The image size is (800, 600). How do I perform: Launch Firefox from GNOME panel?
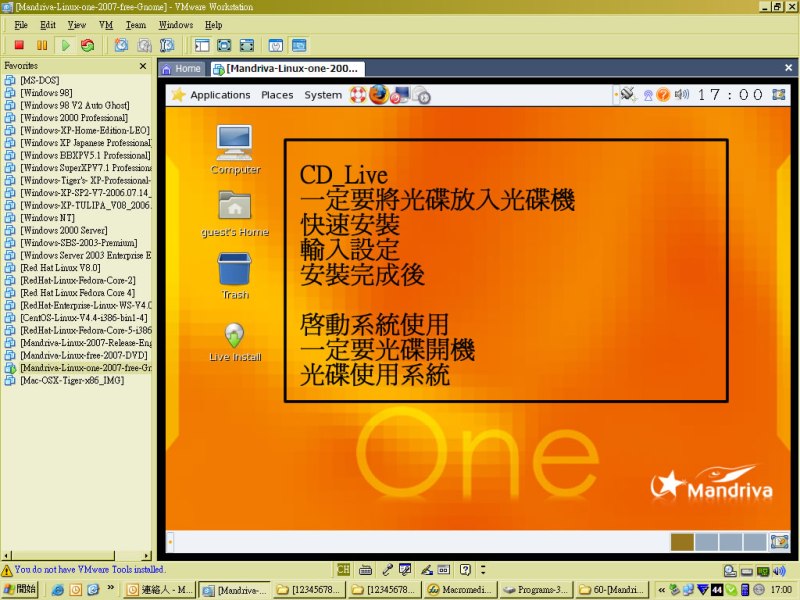coord(378,95)
